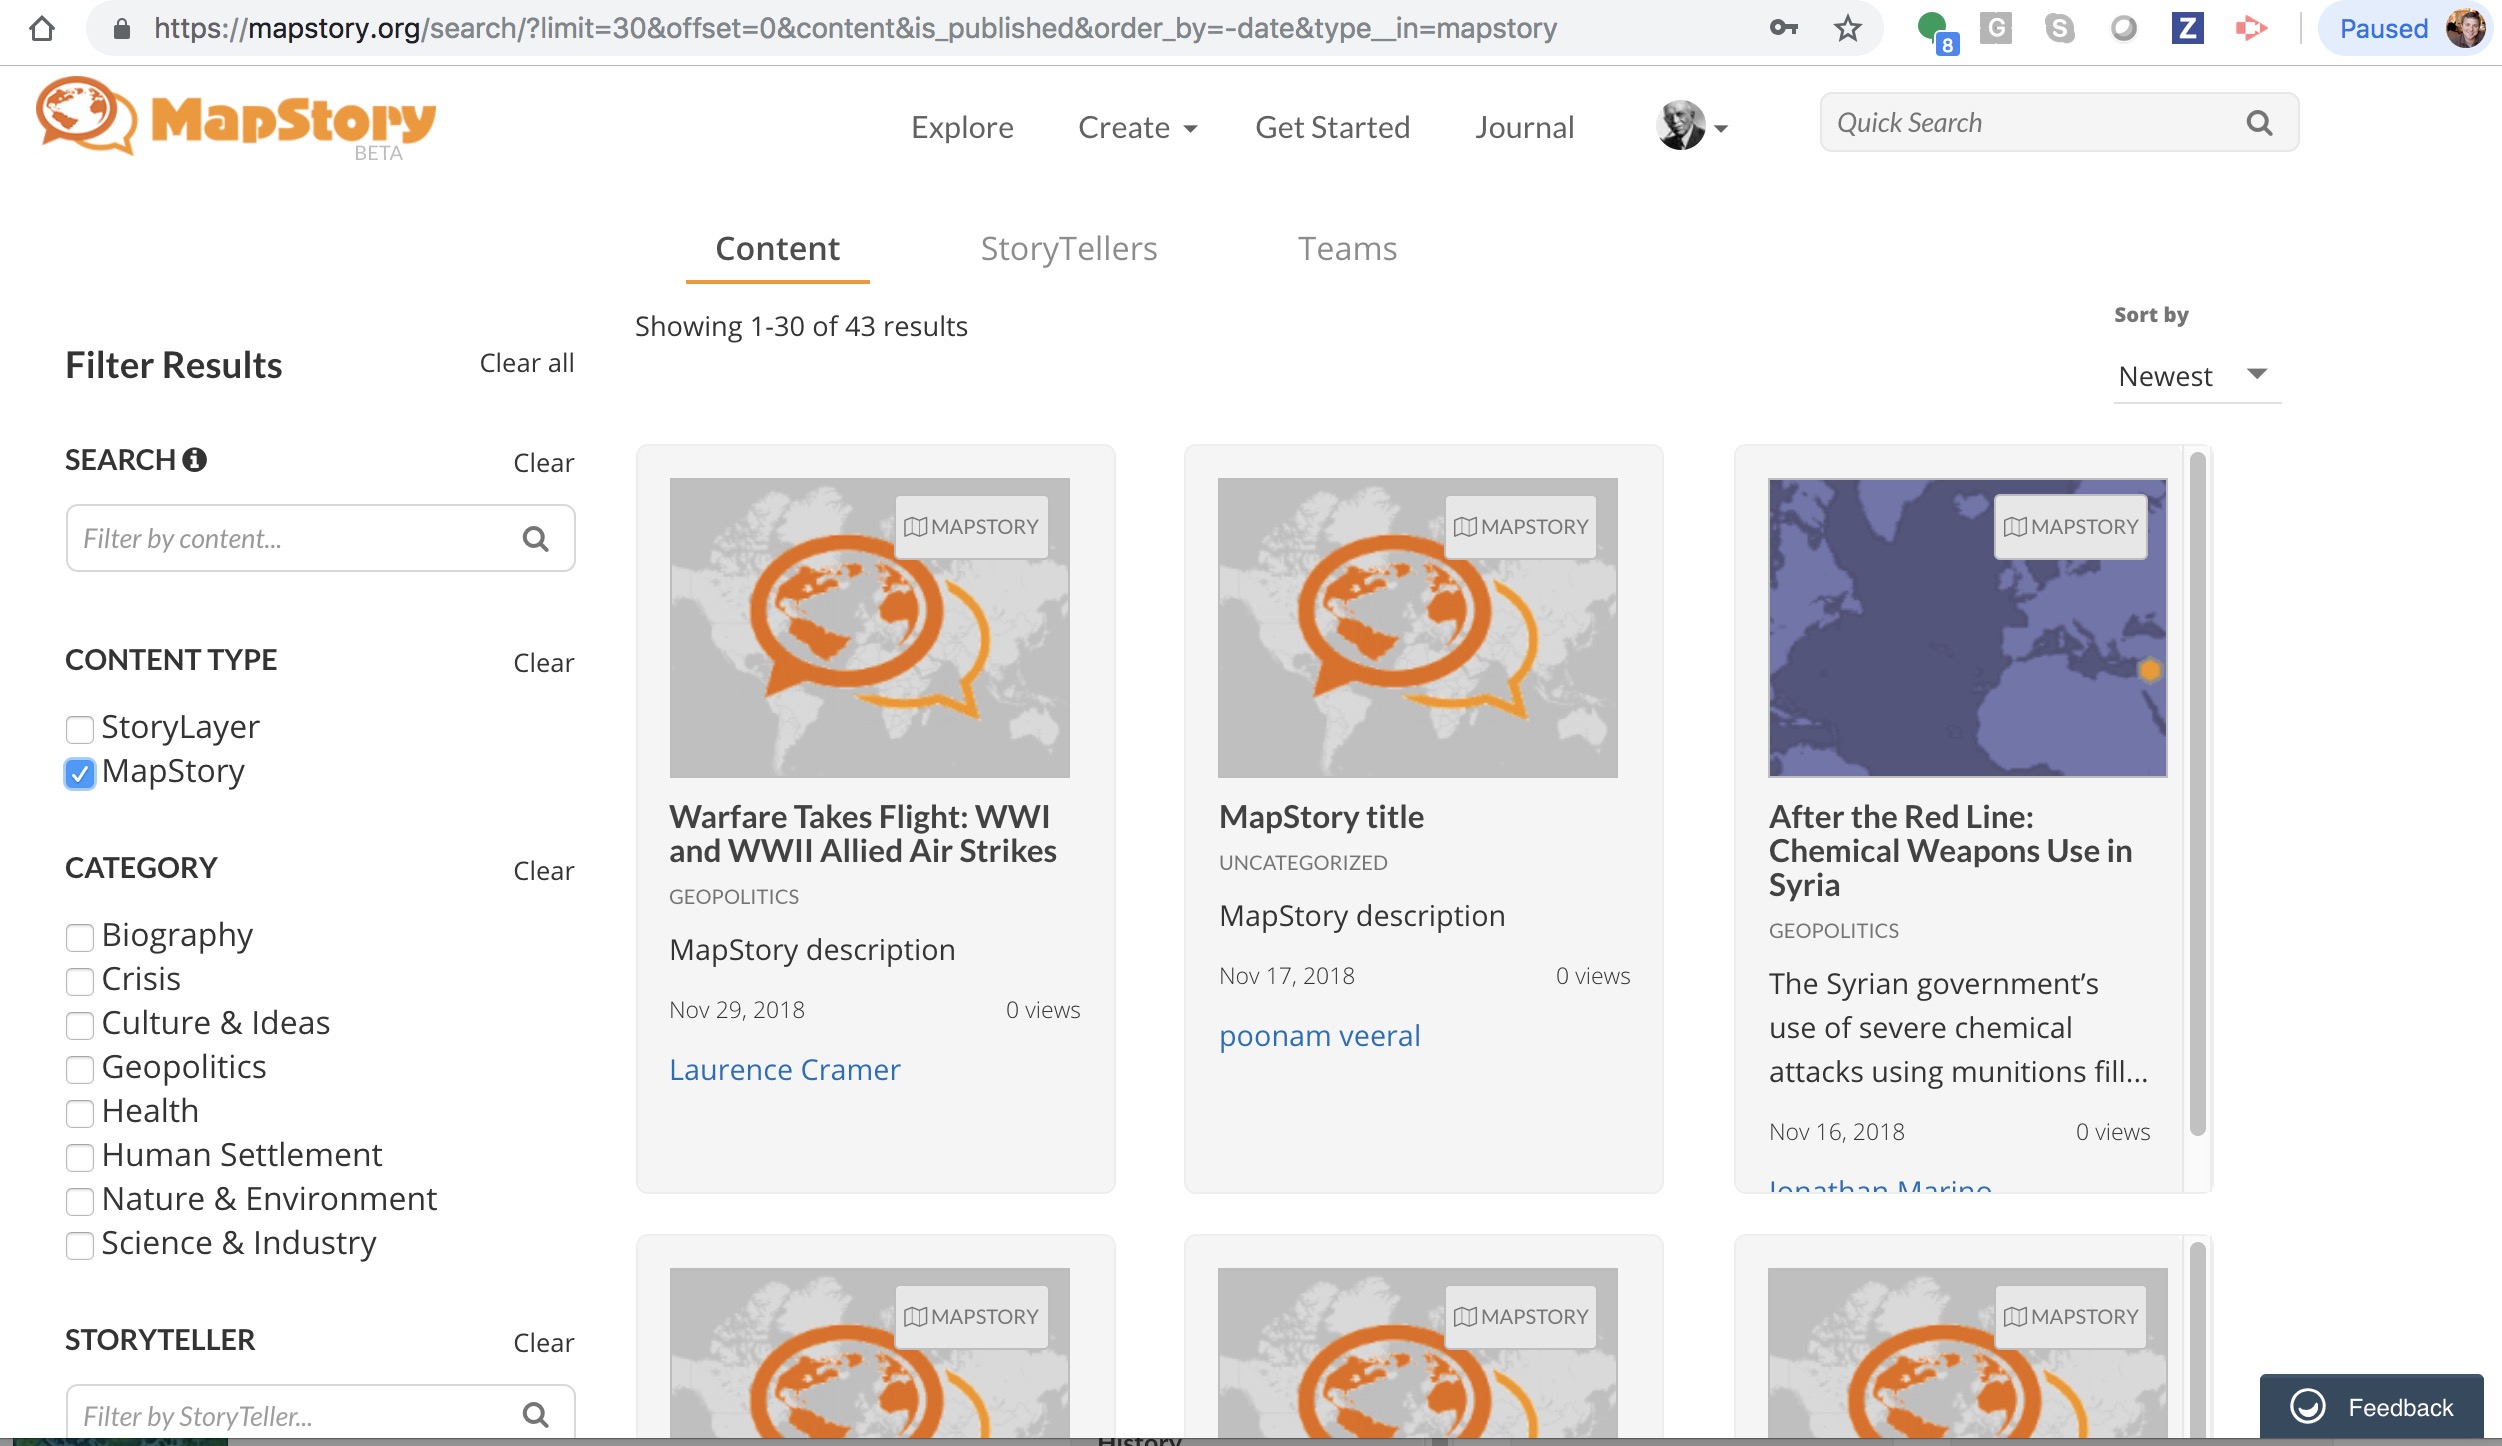
Task: Click the MAPSTORY badge on the Syria card
Action: coord(2069,526)
